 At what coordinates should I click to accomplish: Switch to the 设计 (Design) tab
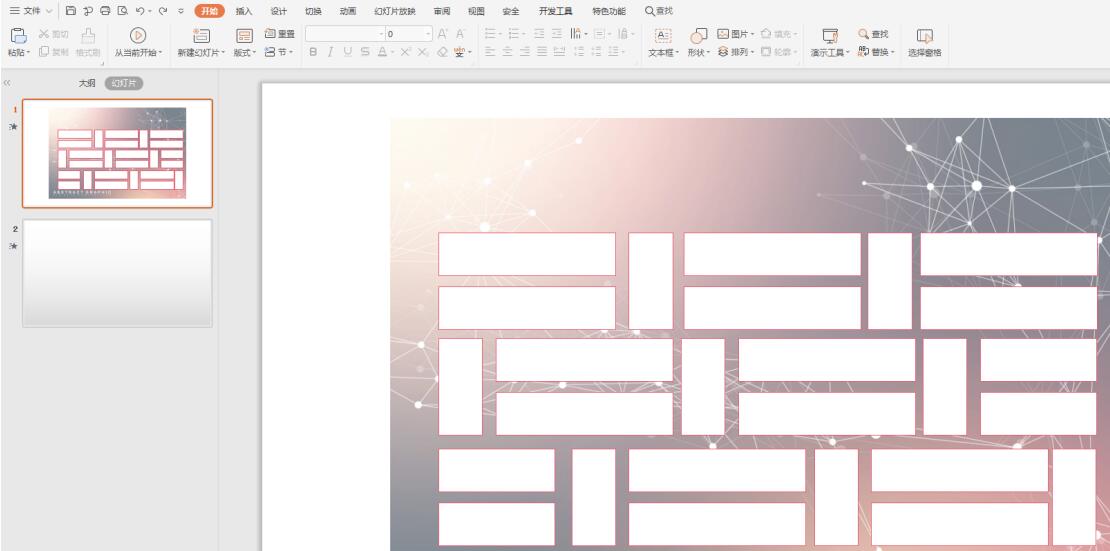[279, 11]
